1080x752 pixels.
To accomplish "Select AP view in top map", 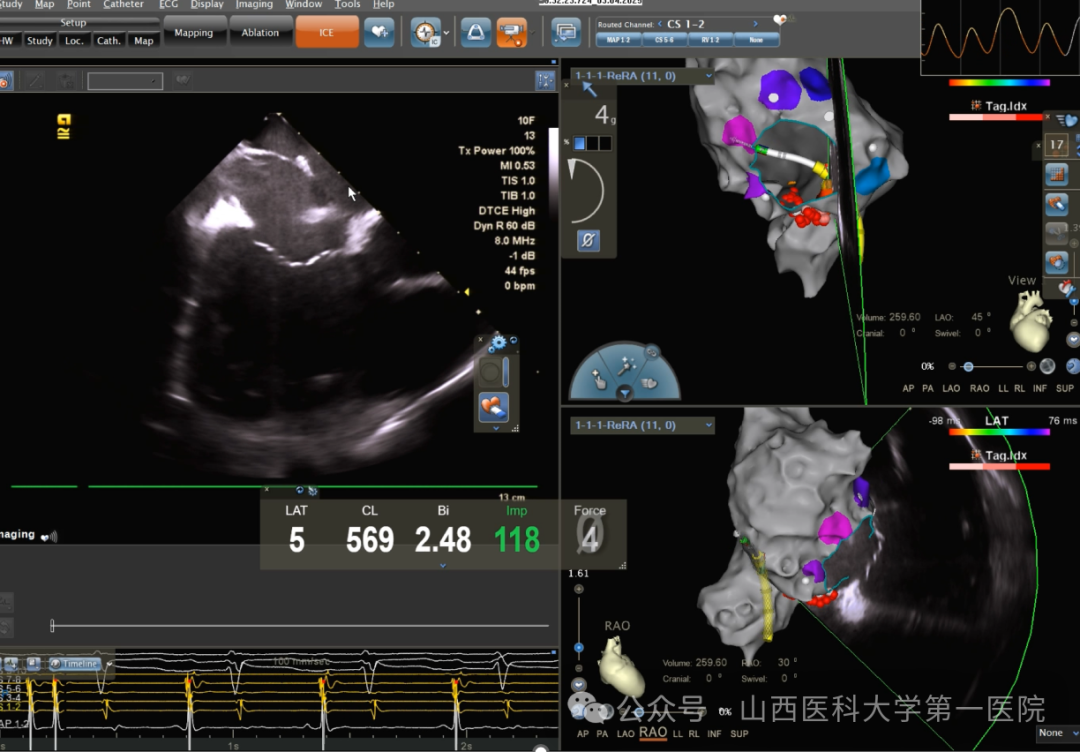I will pyautogui.click(x=908, y=388).
